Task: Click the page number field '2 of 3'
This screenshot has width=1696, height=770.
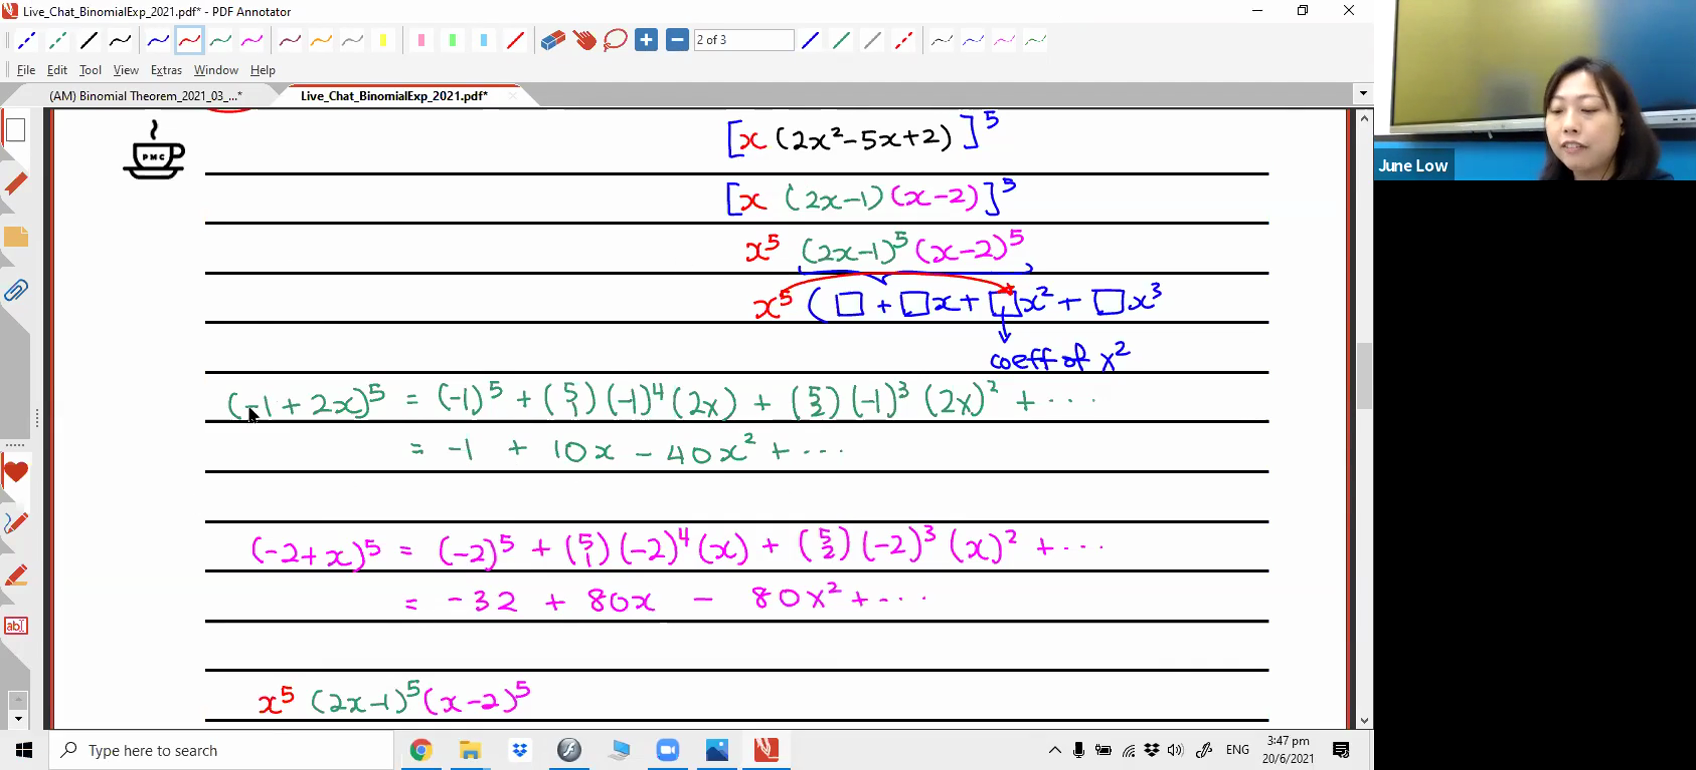Action: (743, 40)
